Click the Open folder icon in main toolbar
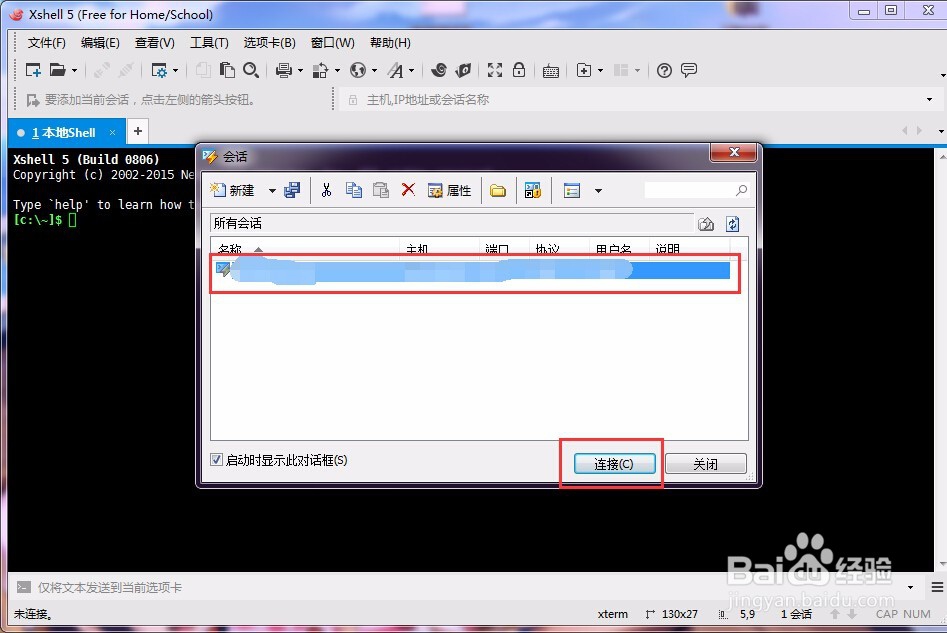The width and height of the screenshot is (947, 633). pos(57,70)
